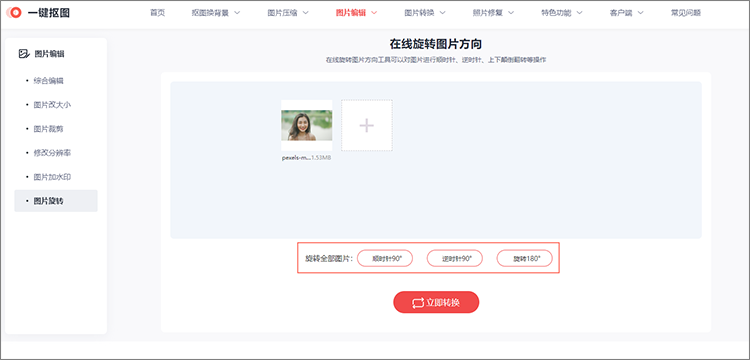Expand the 抠图换背景 dropdown arrow
The height and width of the screenshot is (360, 750).
237,13
